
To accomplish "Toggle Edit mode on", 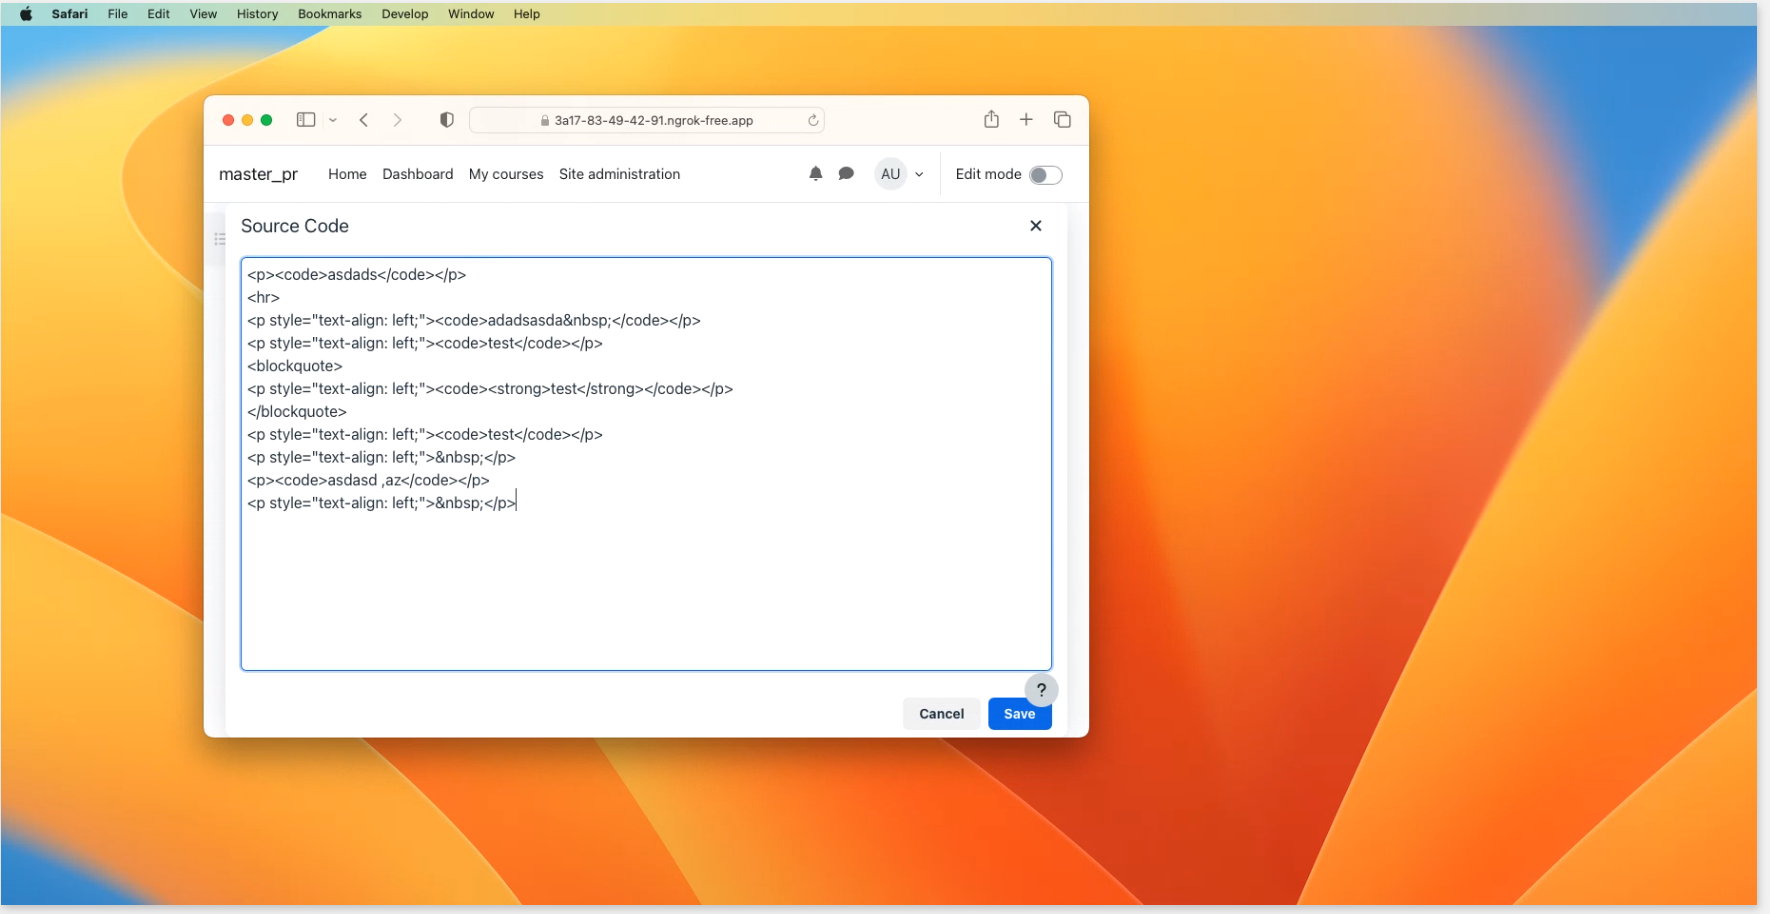I will tap(1045, 175).
